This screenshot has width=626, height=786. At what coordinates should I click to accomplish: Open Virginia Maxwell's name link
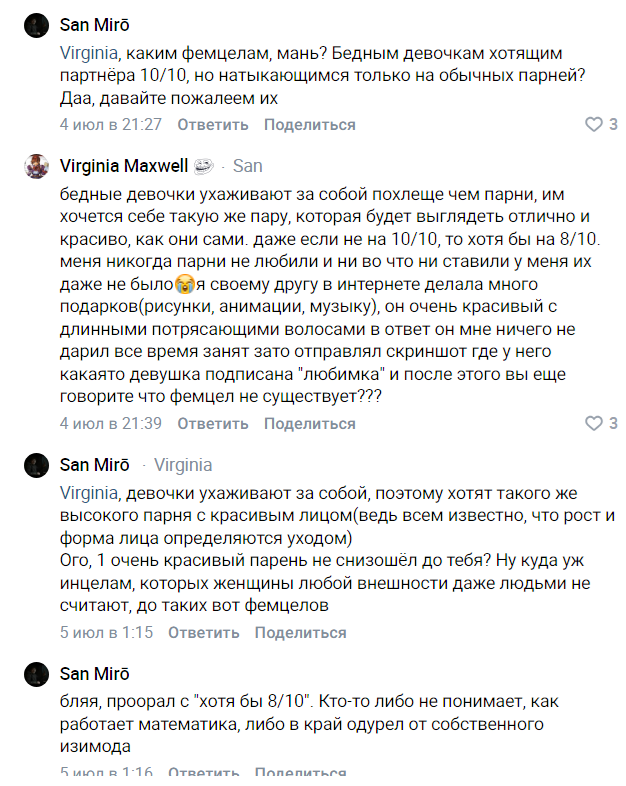point(124,166)
